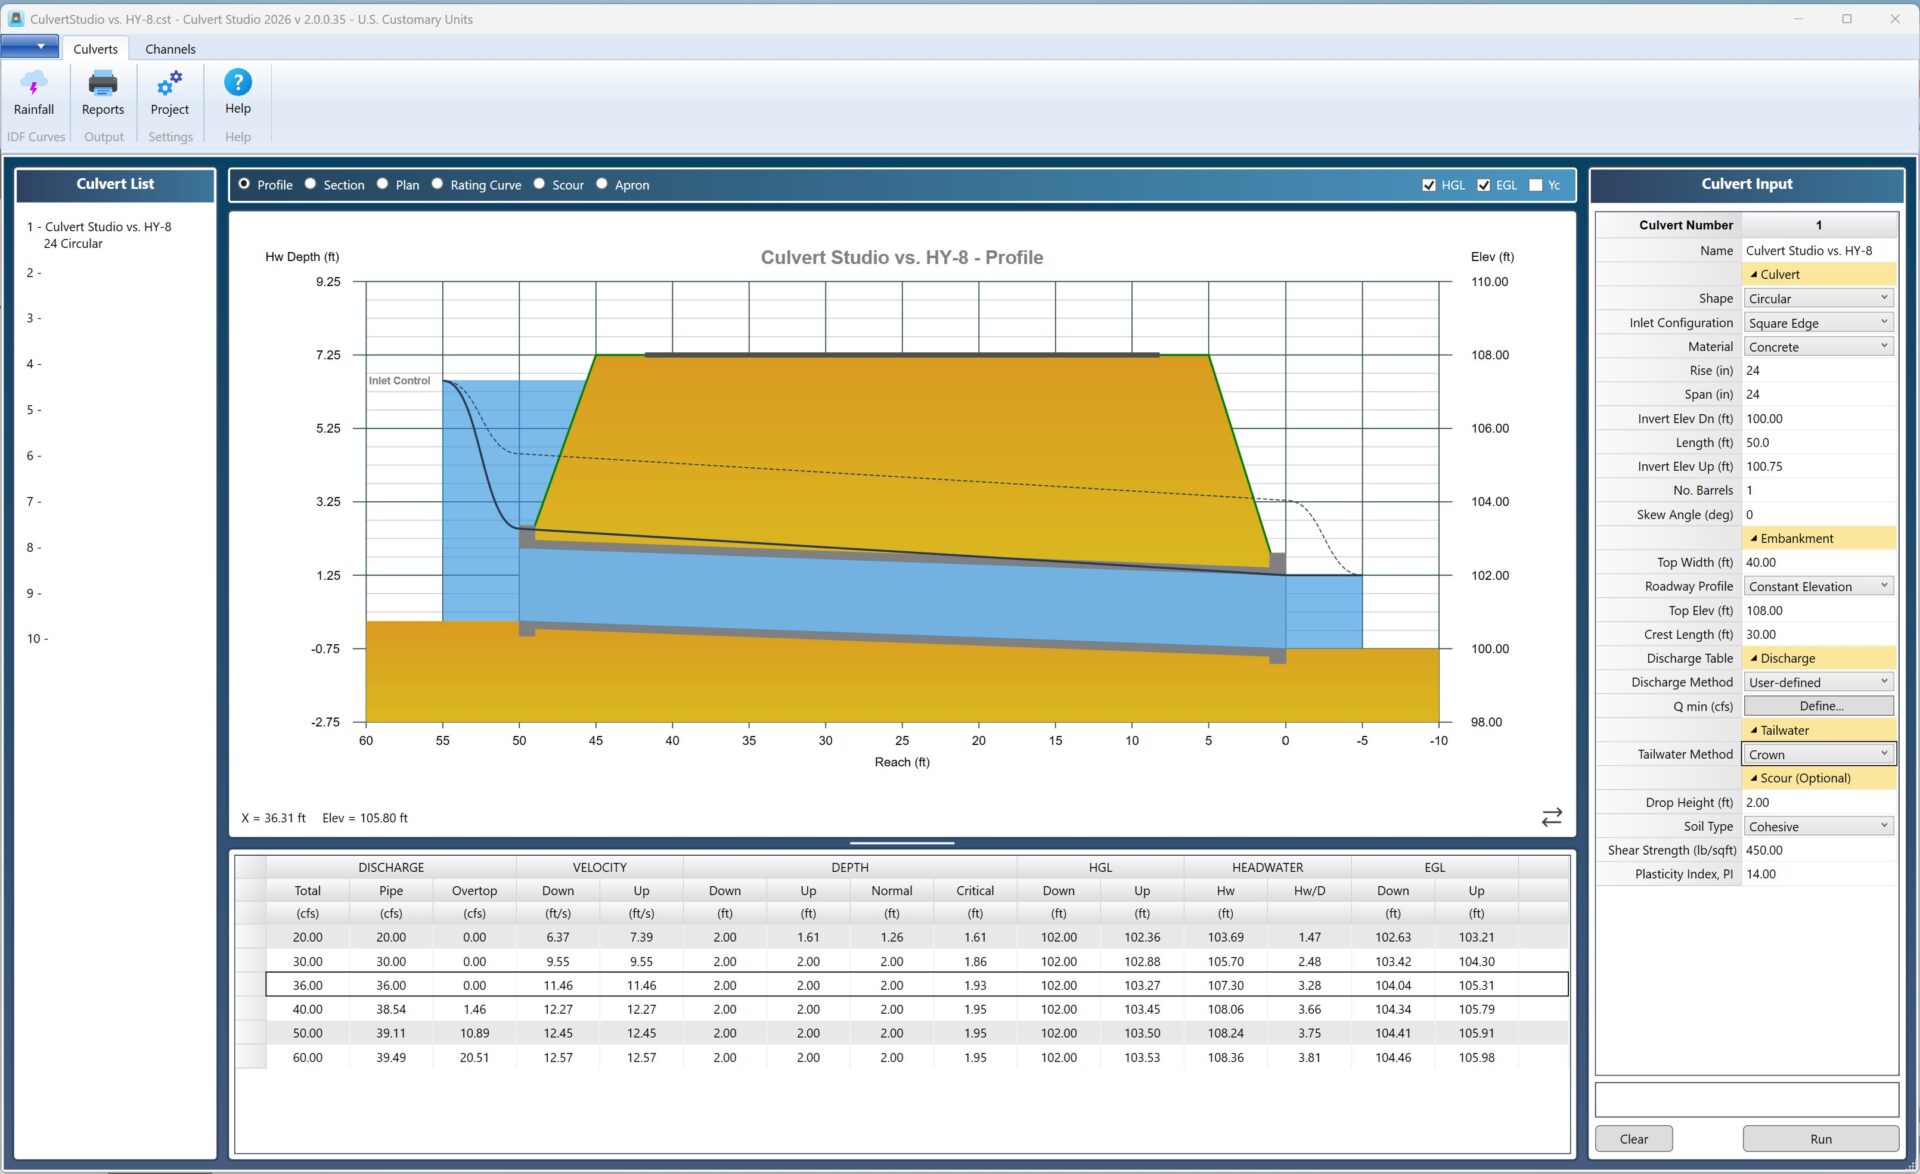Screen dimensions: 1920x1174
Task: Open the blue application menu button
Action: [30, 46]
